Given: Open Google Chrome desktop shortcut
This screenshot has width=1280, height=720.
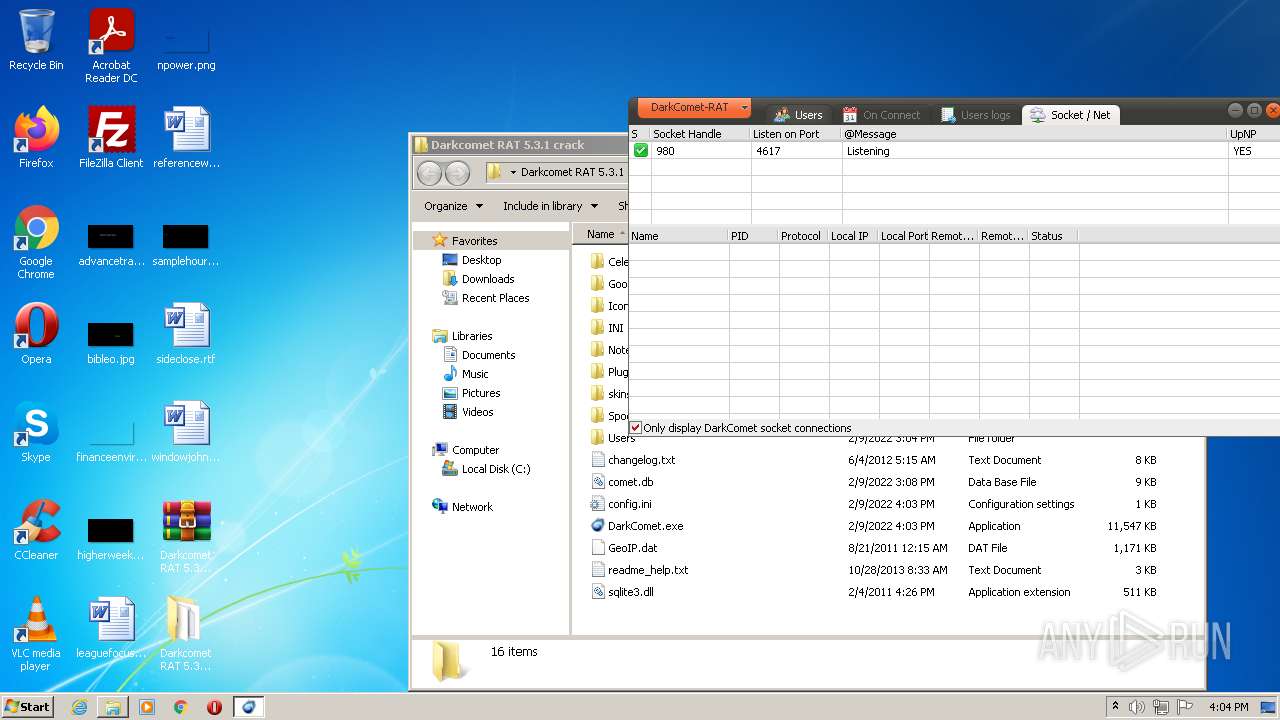Looking at the screenshot, I should [x=36, y=243].
